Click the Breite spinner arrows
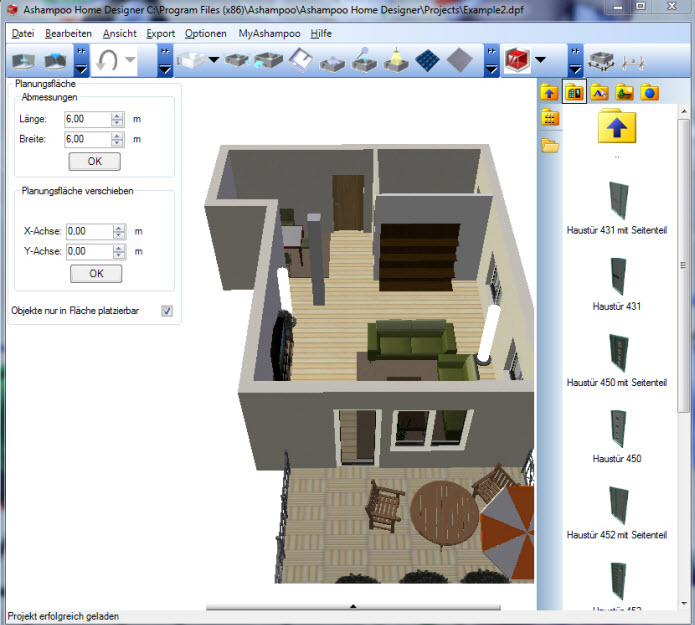The width and height of the screenshot is (695, 625). [117, 139]
